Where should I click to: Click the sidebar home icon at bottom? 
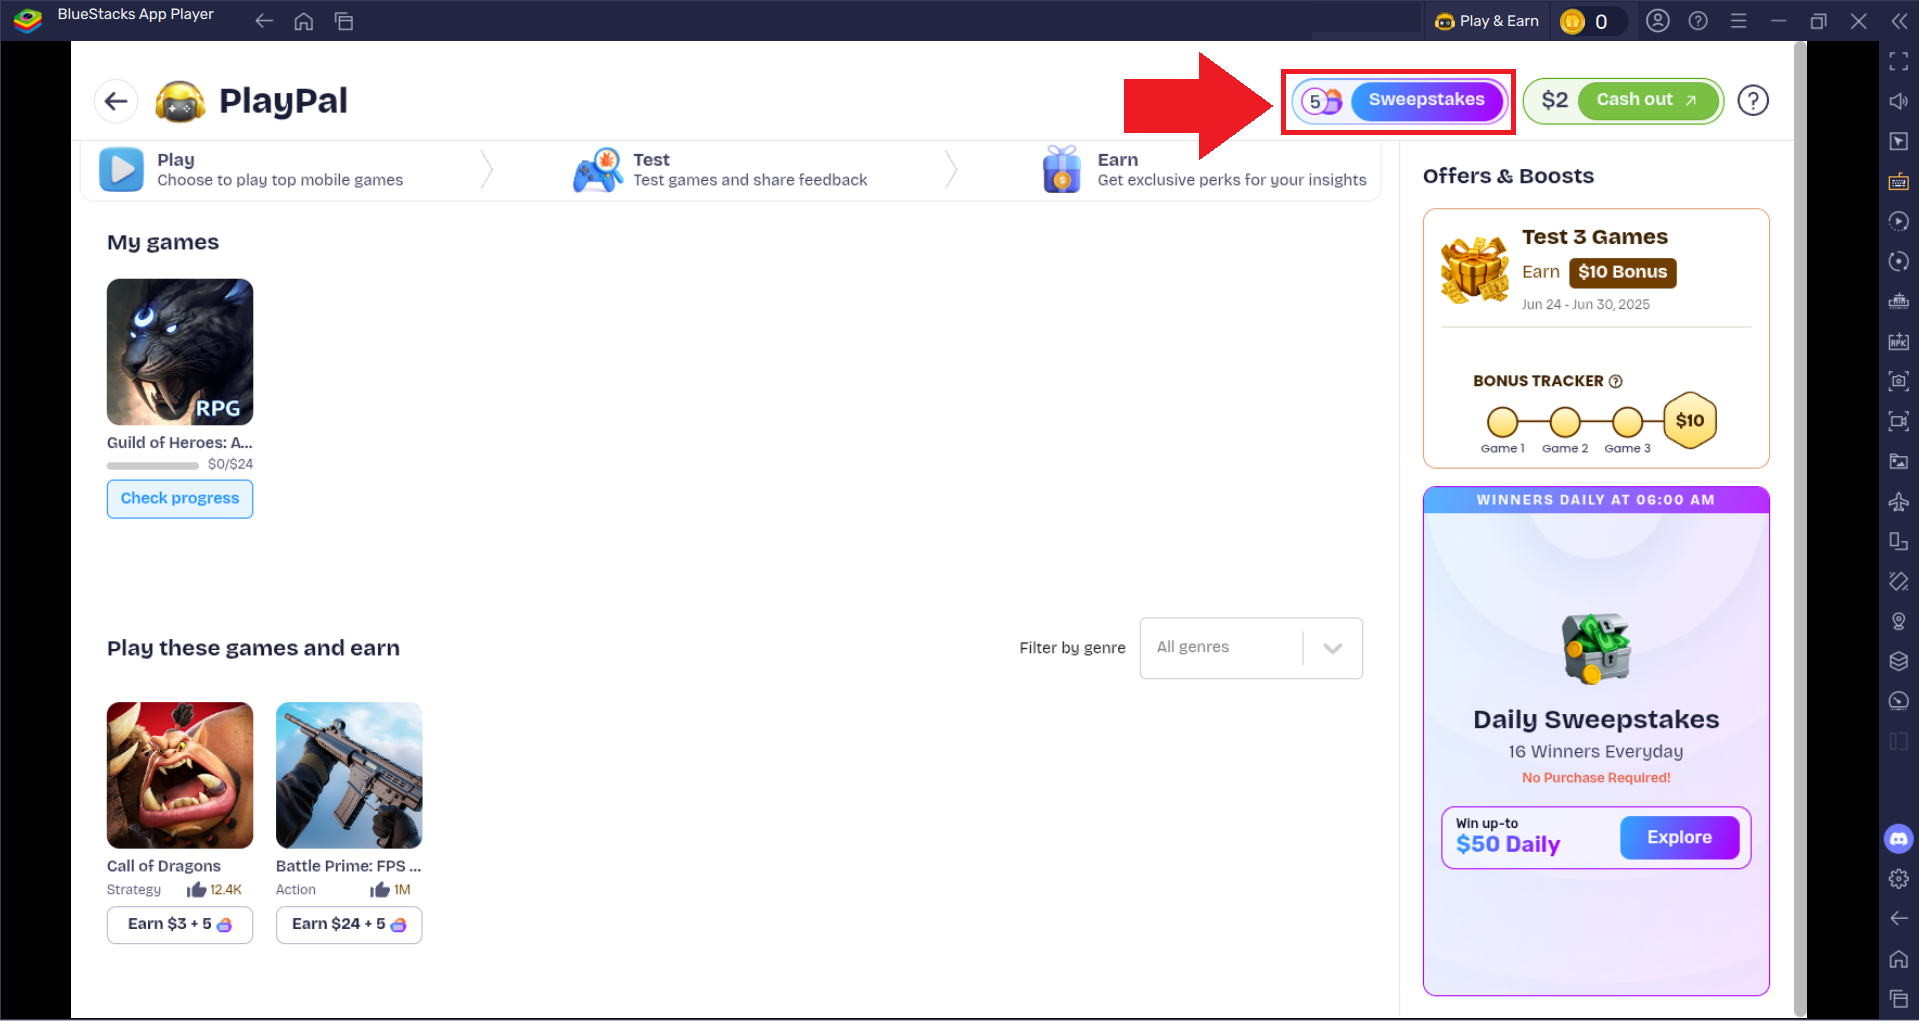[x=1898, y=958]
